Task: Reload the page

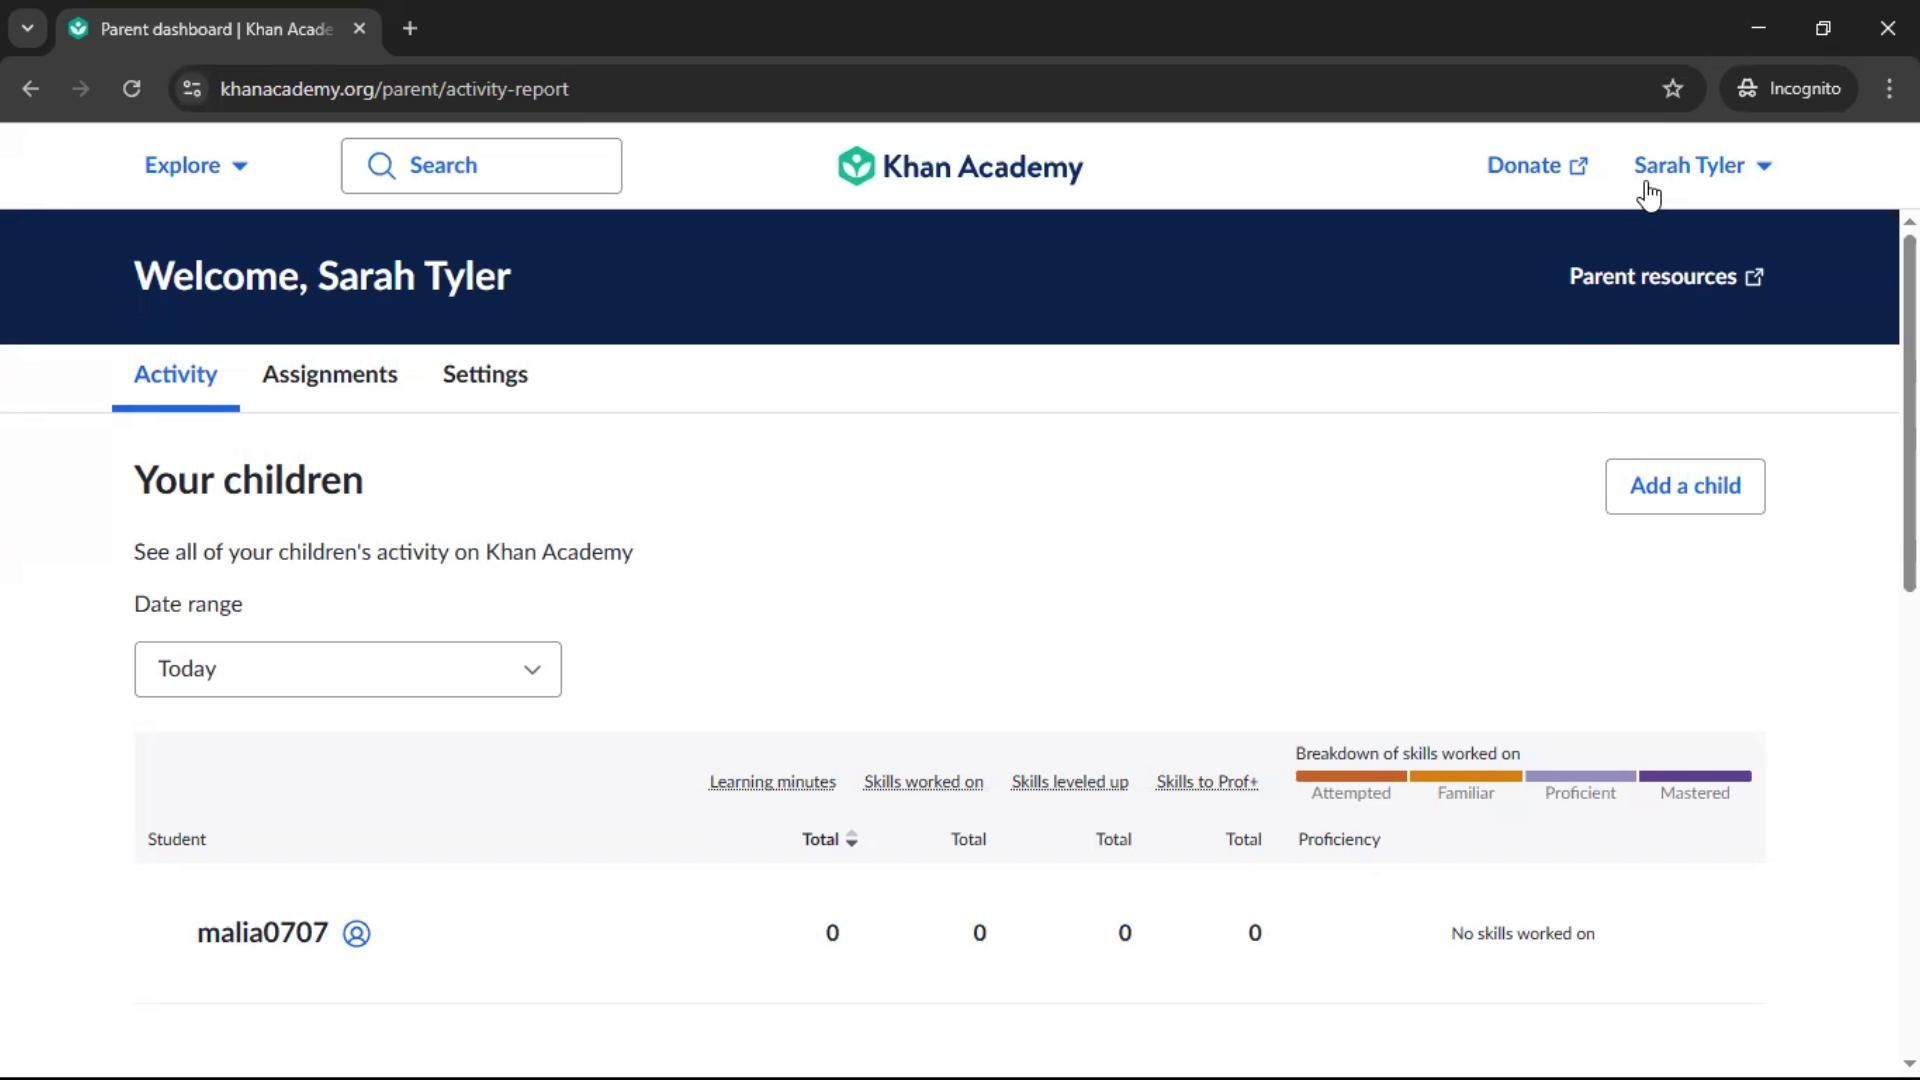Action: click(x=131, y=89)
